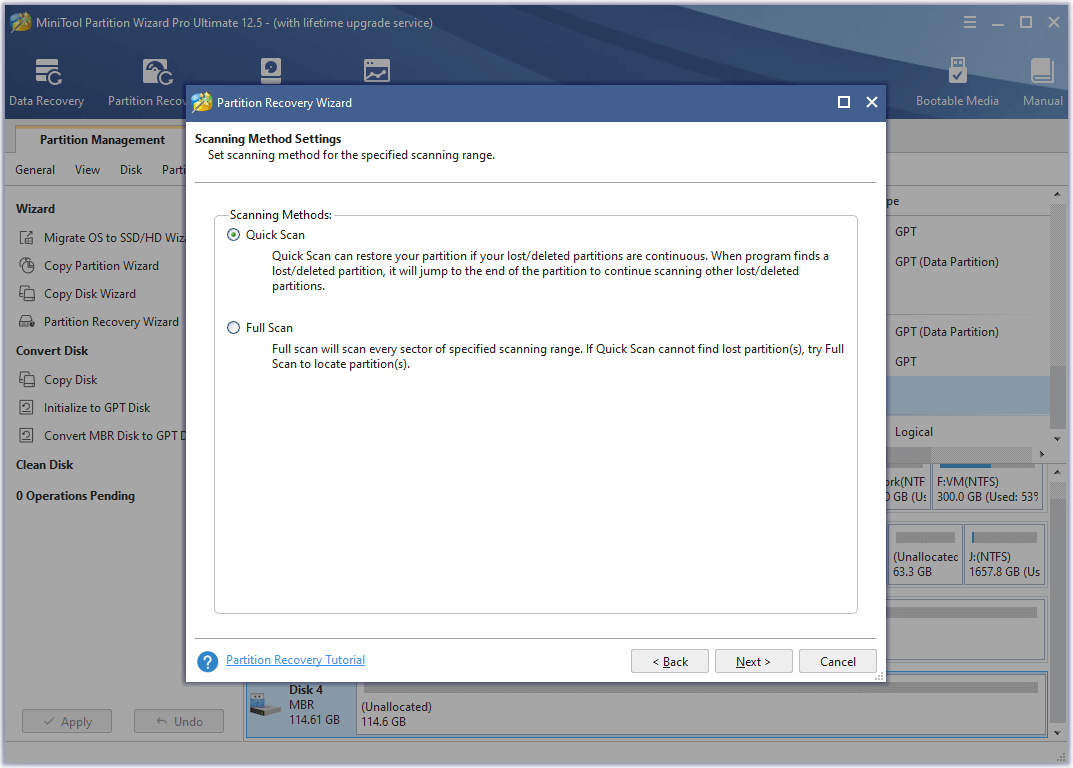1073x768 pixels.
Task: Open the Disk Benchmark toolbar icon
Action: [x=271, y=71]
